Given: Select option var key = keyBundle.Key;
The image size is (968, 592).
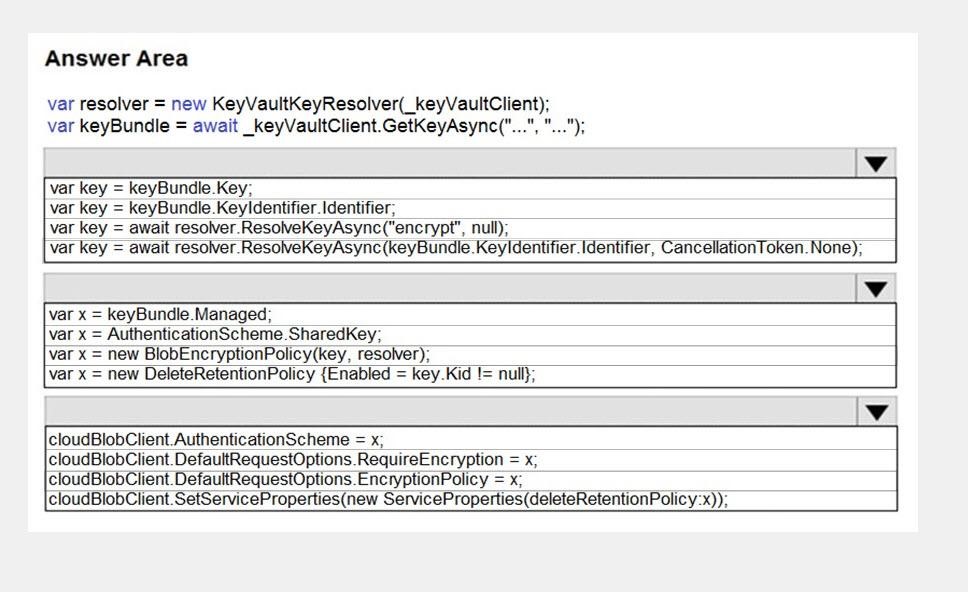Looking at the screenshot, I should (x=470, y=188).
